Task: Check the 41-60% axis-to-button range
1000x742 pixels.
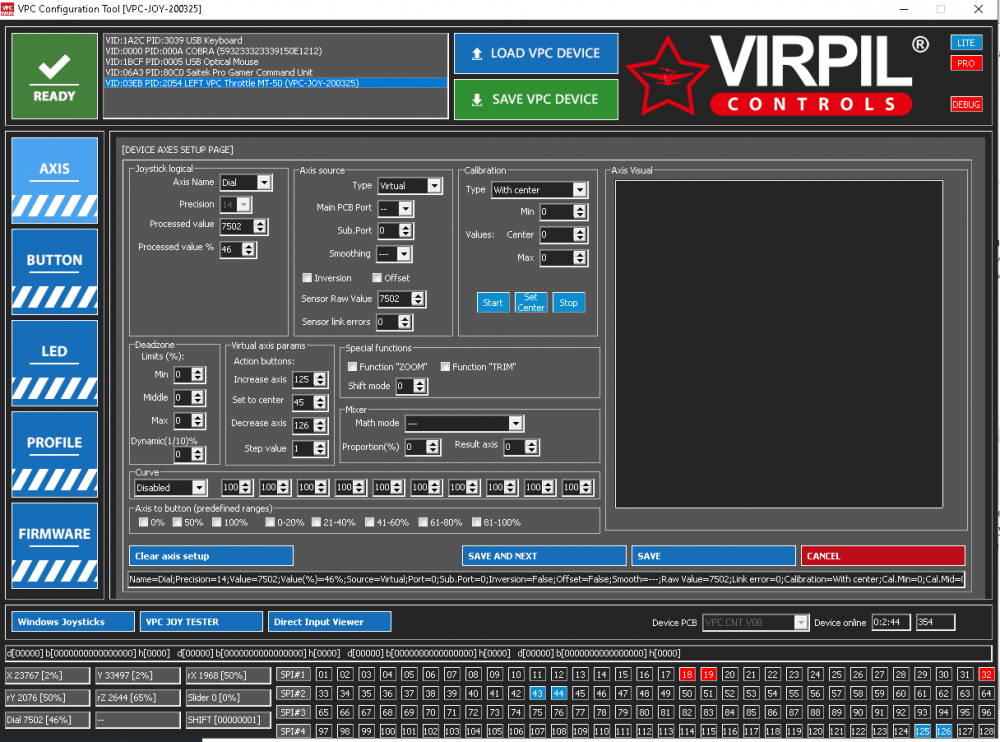Action: [370, 522]
